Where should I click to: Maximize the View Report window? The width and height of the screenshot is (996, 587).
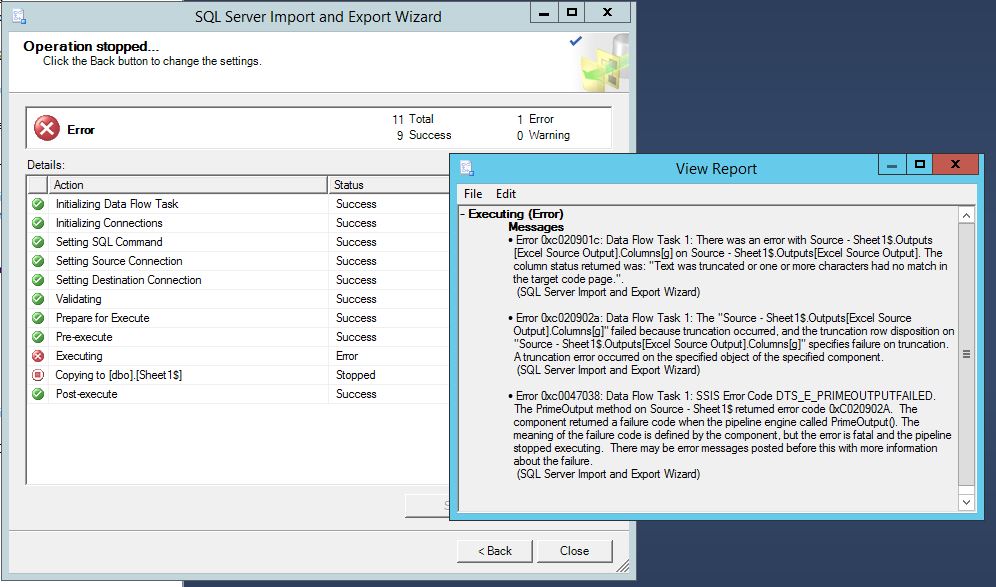pos(919,165)
